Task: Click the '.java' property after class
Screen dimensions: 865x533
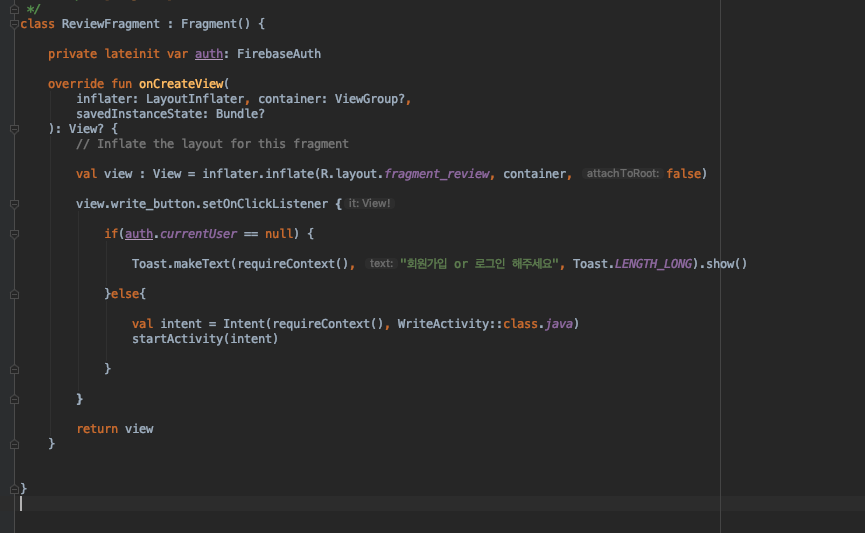Action: click(x=556, y=324)
